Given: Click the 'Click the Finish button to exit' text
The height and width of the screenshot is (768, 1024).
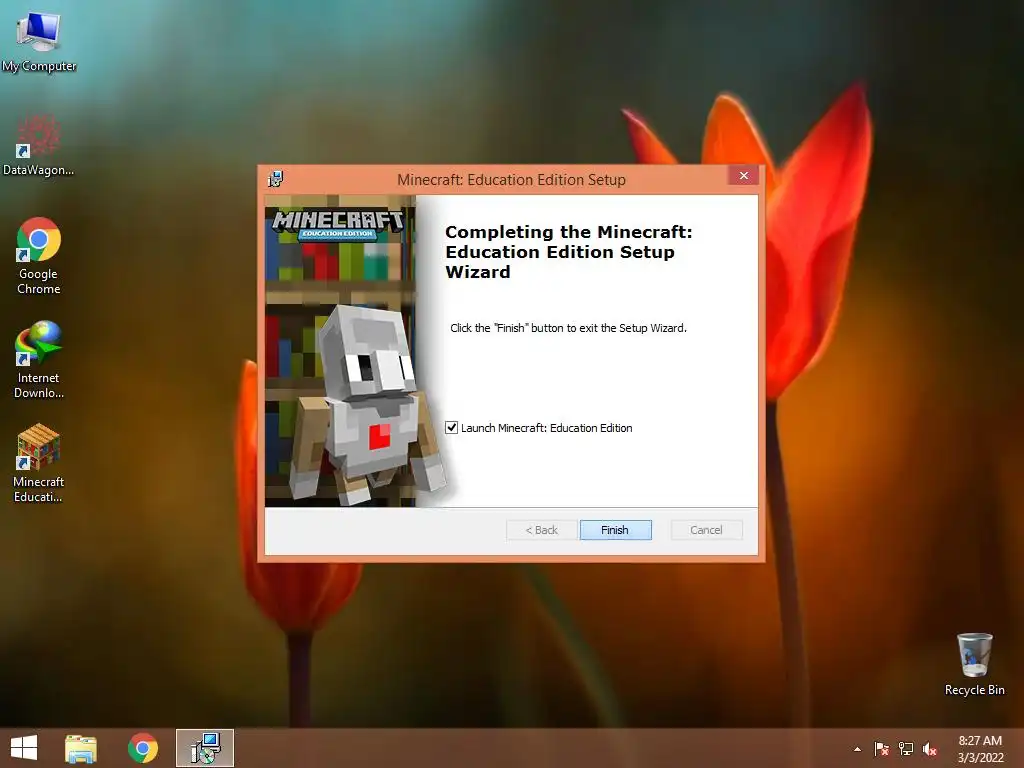Looking at the screenshot, I should pyautogui.click(x=568, y=328).
